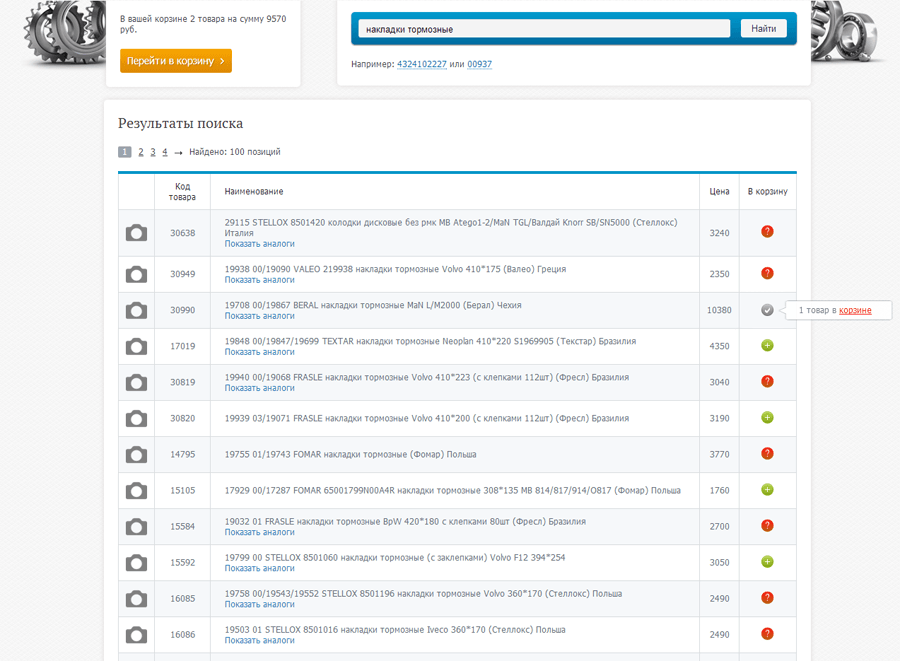This screenshot has width=900, height=661.
Task: Open example code 4324102227 link
Action: pyautogui.click(x=422, y=64)
